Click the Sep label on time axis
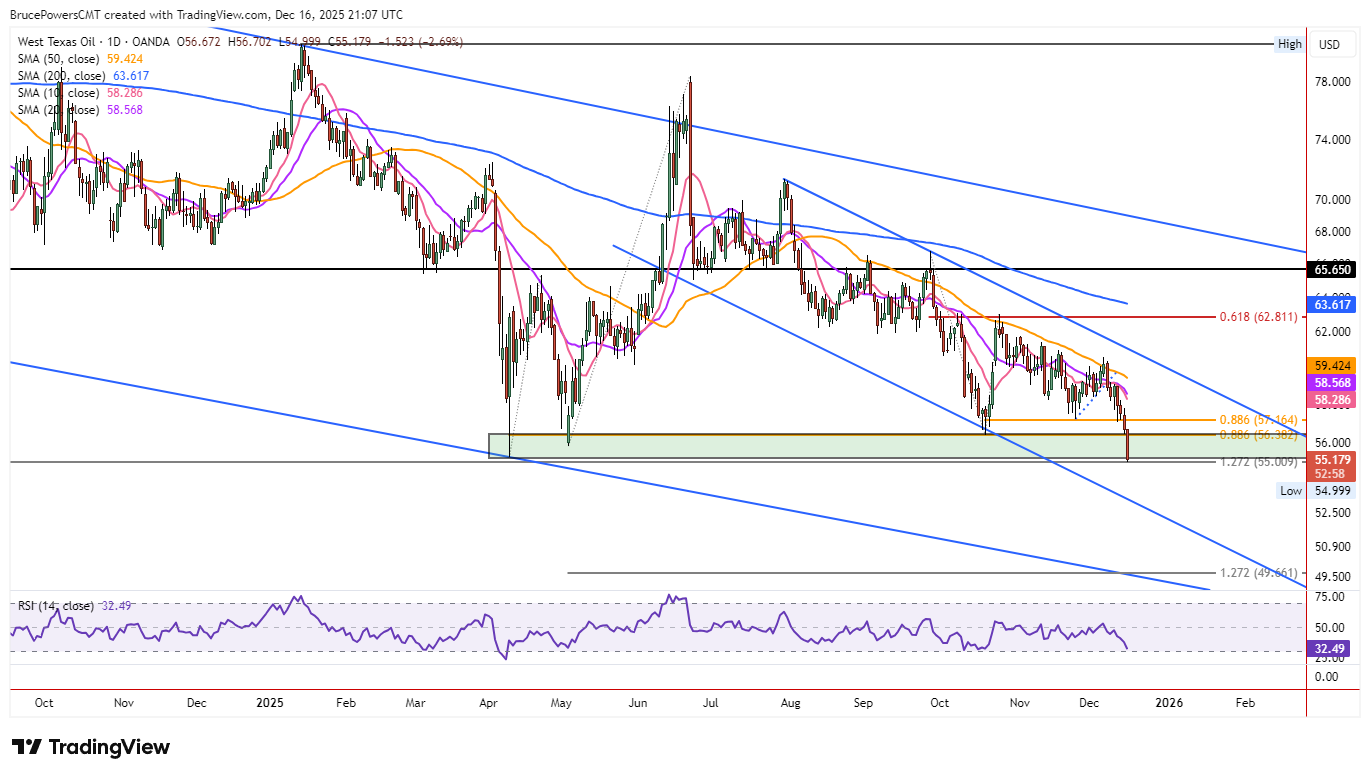 [x=865, y=703]
